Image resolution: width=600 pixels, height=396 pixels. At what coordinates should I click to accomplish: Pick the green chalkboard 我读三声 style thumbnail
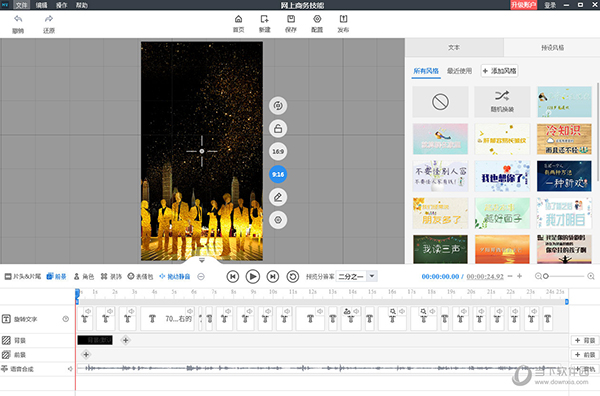point(440,249)
